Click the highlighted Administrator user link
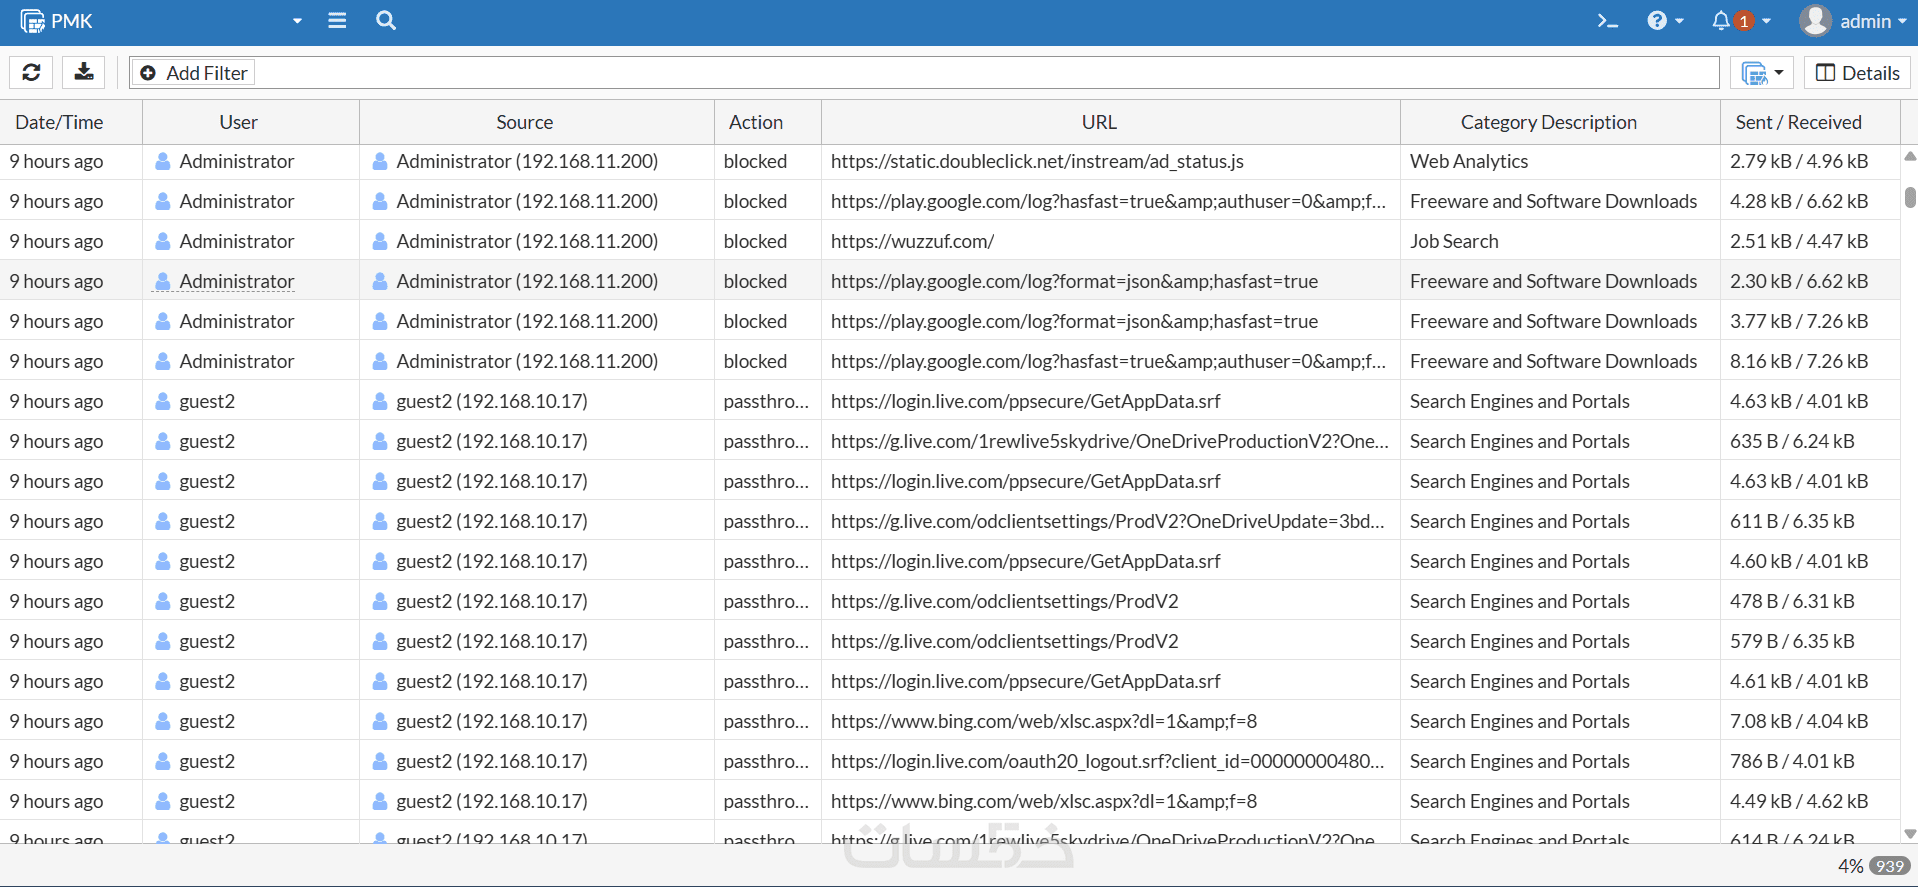 237,281
